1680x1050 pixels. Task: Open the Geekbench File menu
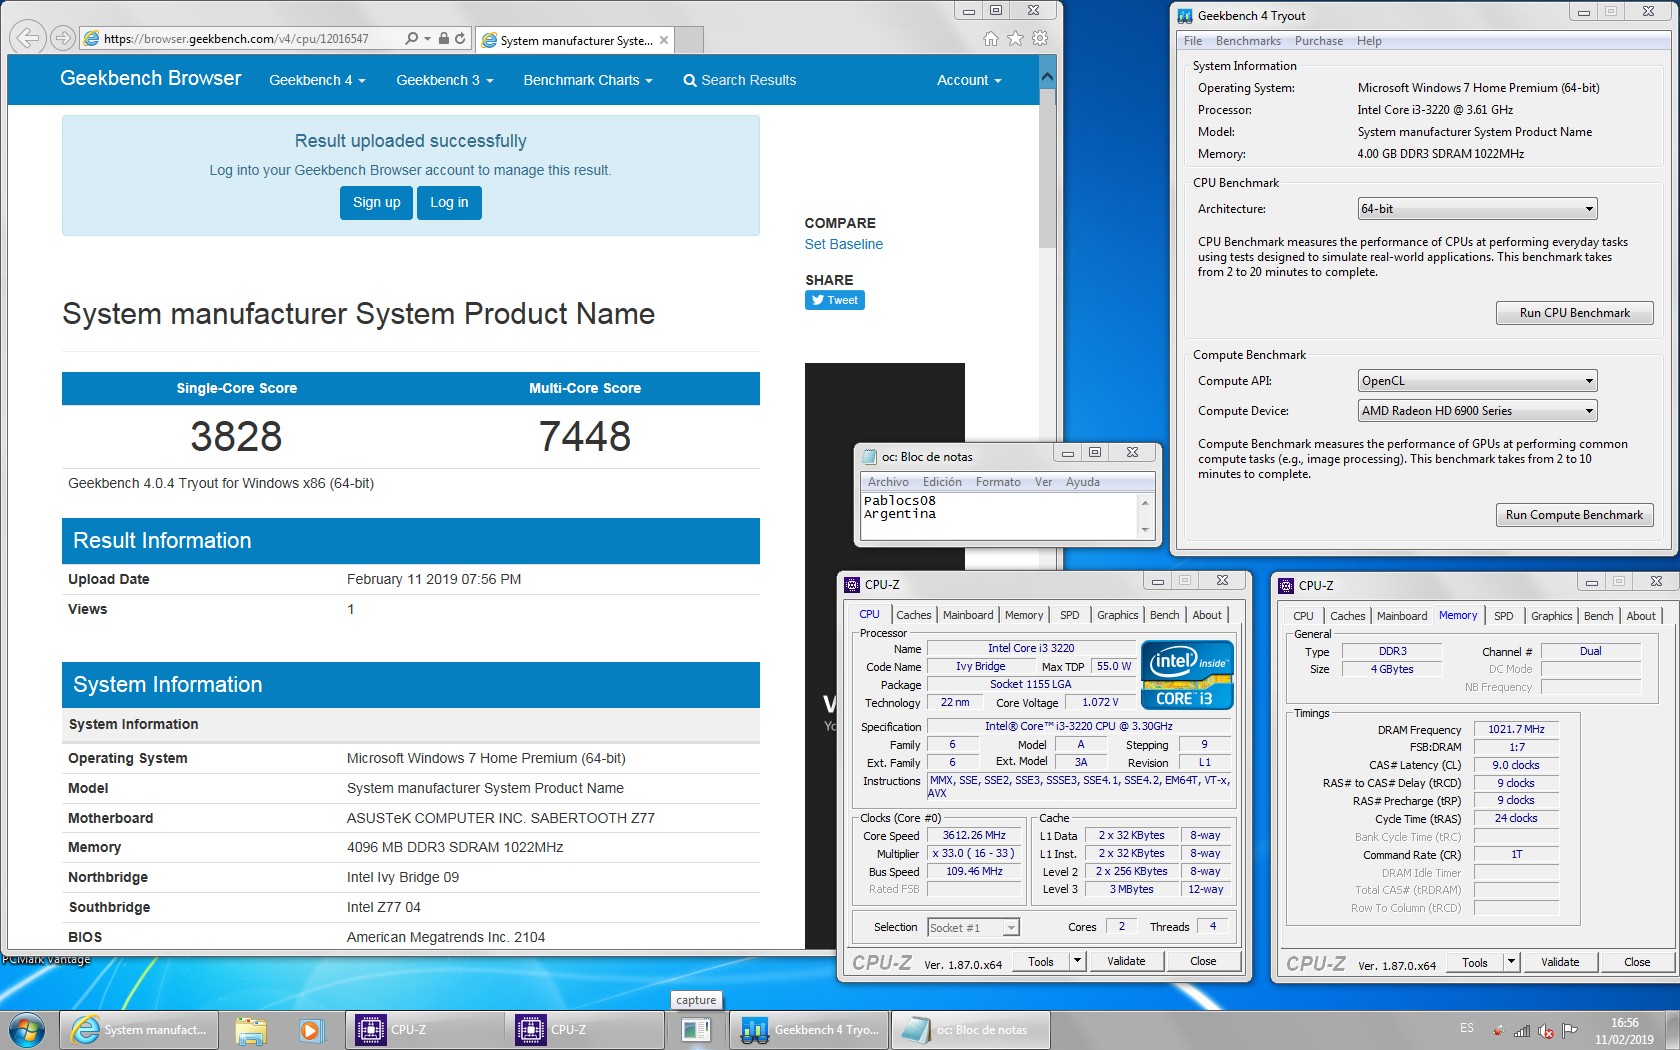pyautogui.click(x=1193, y=41)
